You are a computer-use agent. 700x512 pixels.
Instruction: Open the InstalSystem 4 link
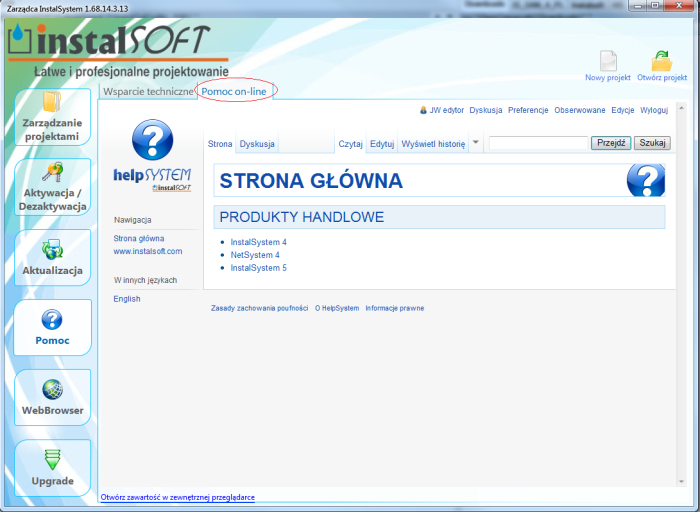[258, 242]
